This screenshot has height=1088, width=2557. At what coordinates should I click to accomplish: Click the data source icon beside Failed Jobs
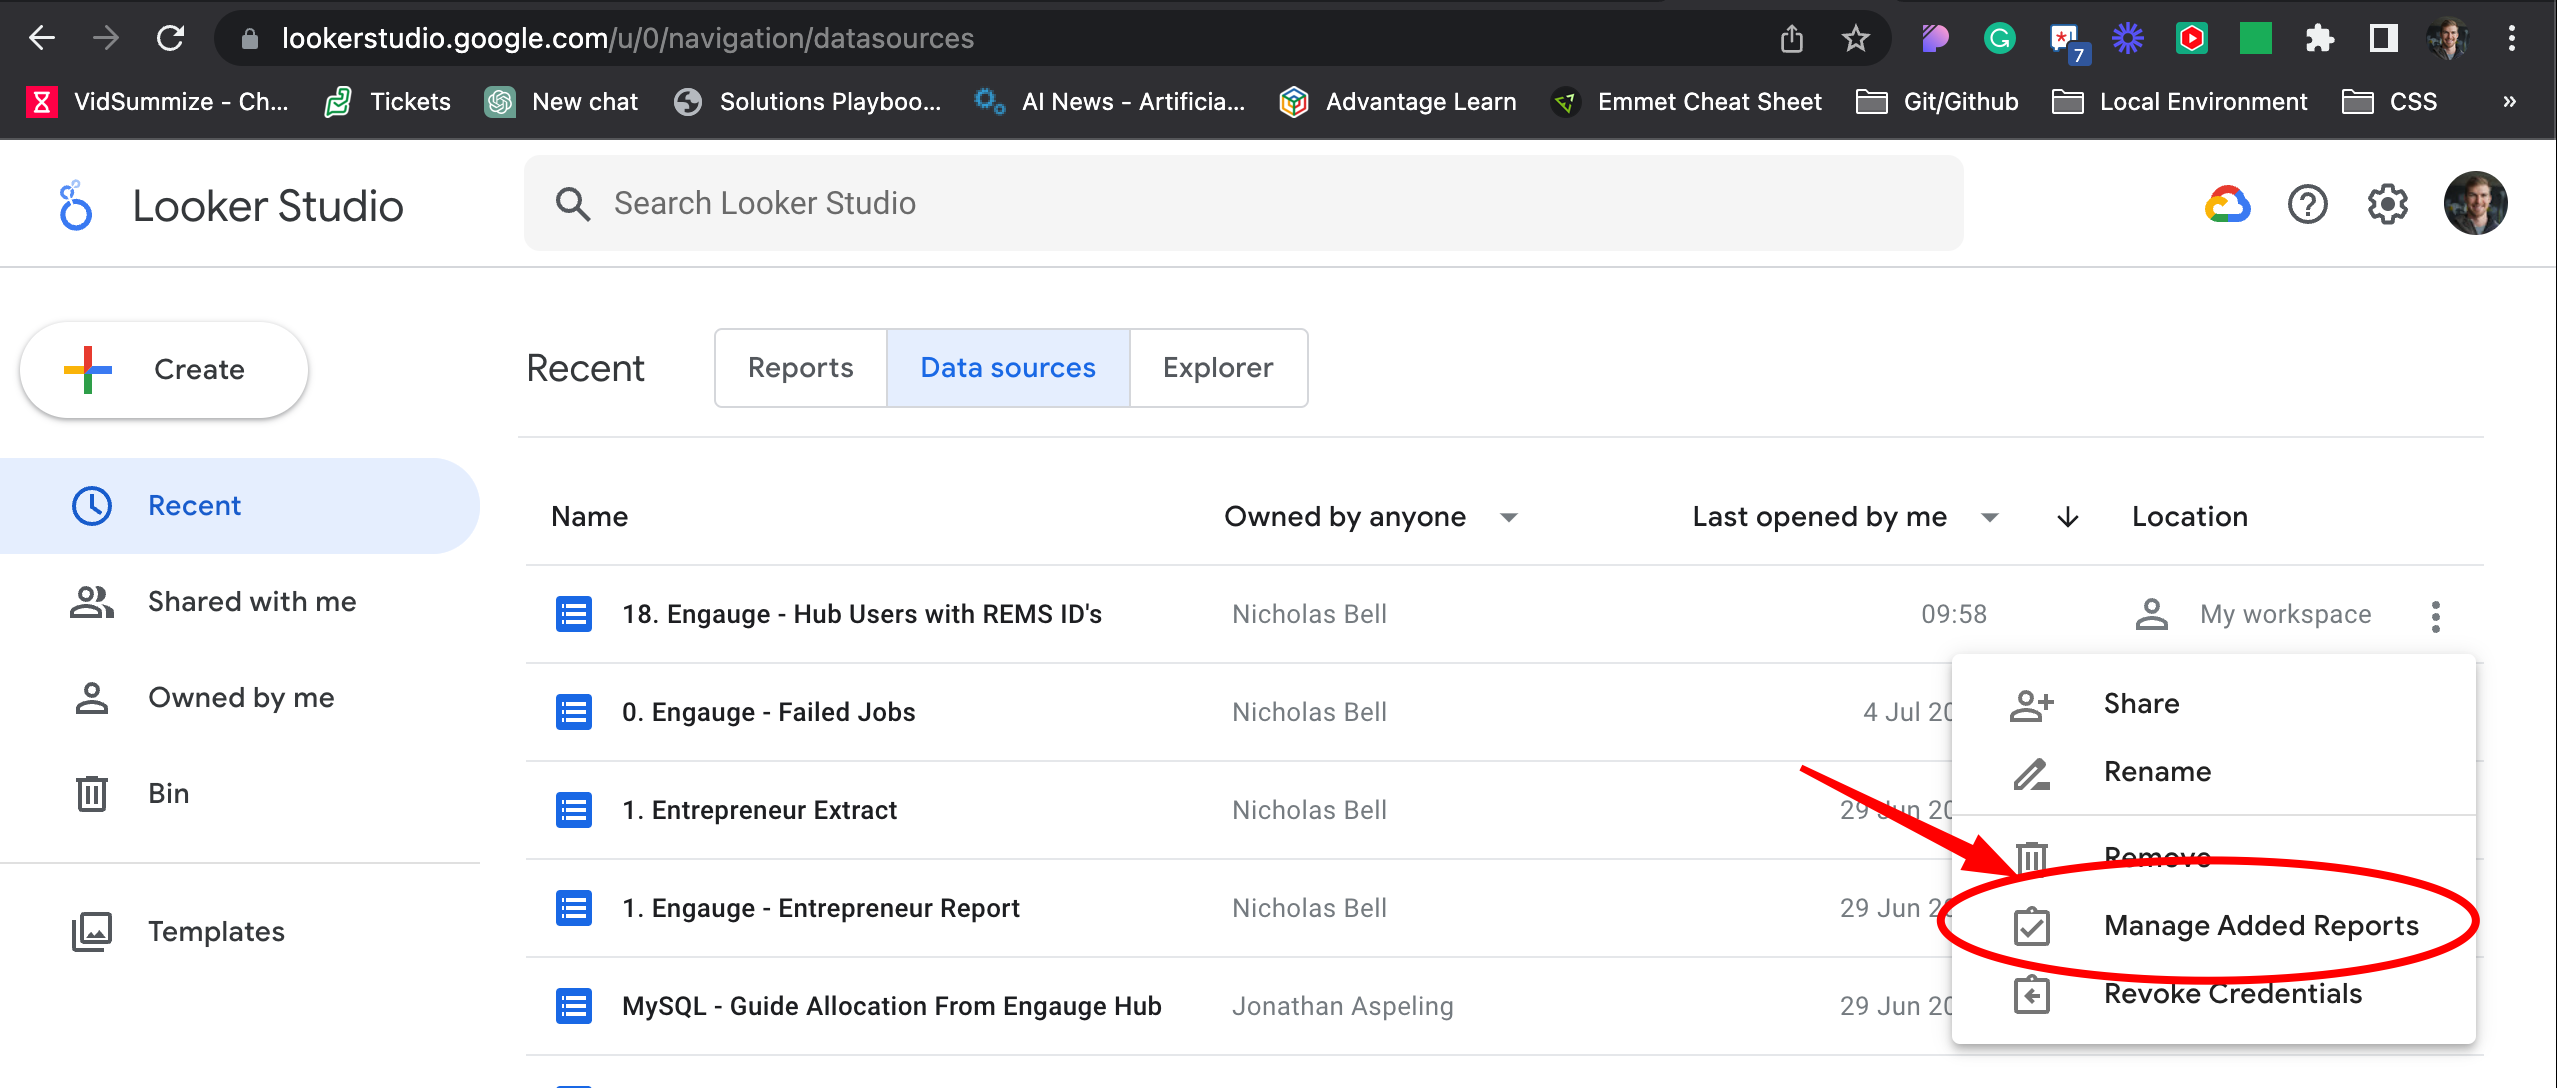click(572, 711)
